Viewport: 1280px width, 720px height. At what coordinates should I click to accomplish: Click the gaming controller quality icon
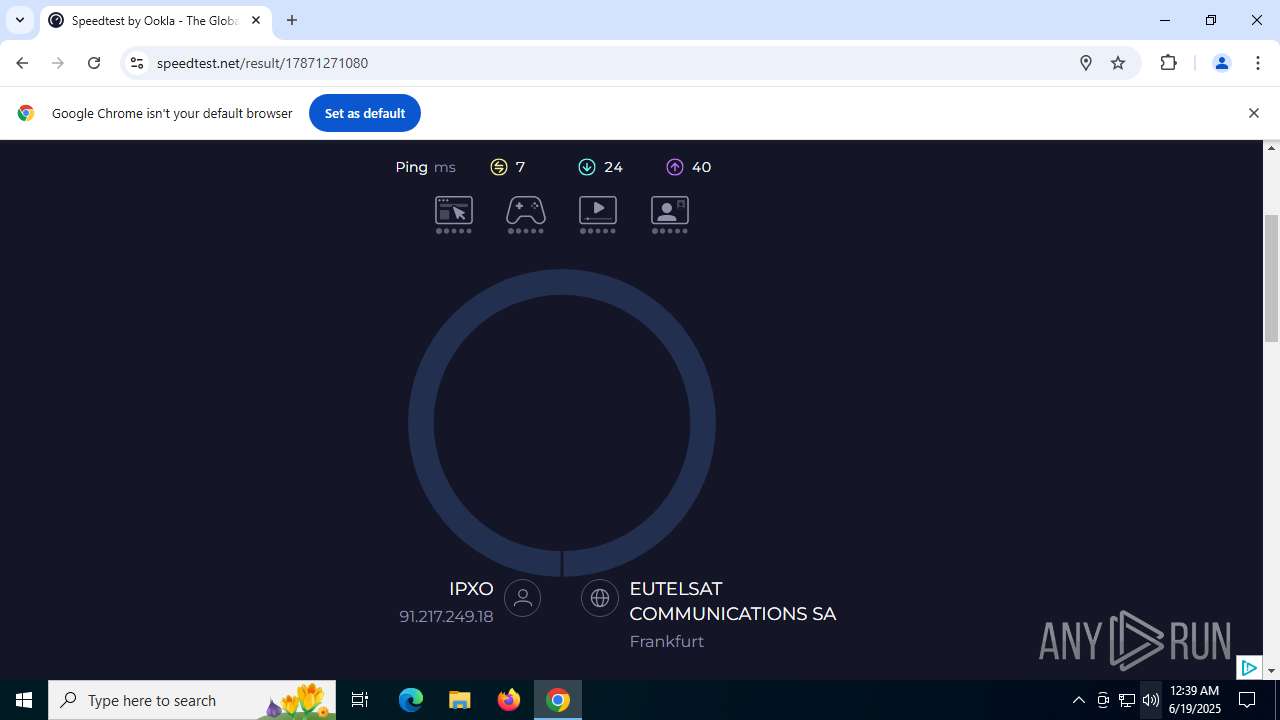(x=526, y=214)
